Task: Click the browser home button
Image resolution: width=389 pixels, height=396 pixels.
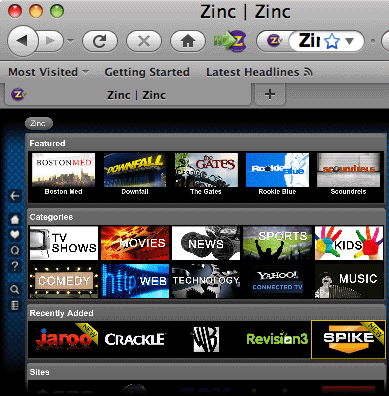Action: 188,41
